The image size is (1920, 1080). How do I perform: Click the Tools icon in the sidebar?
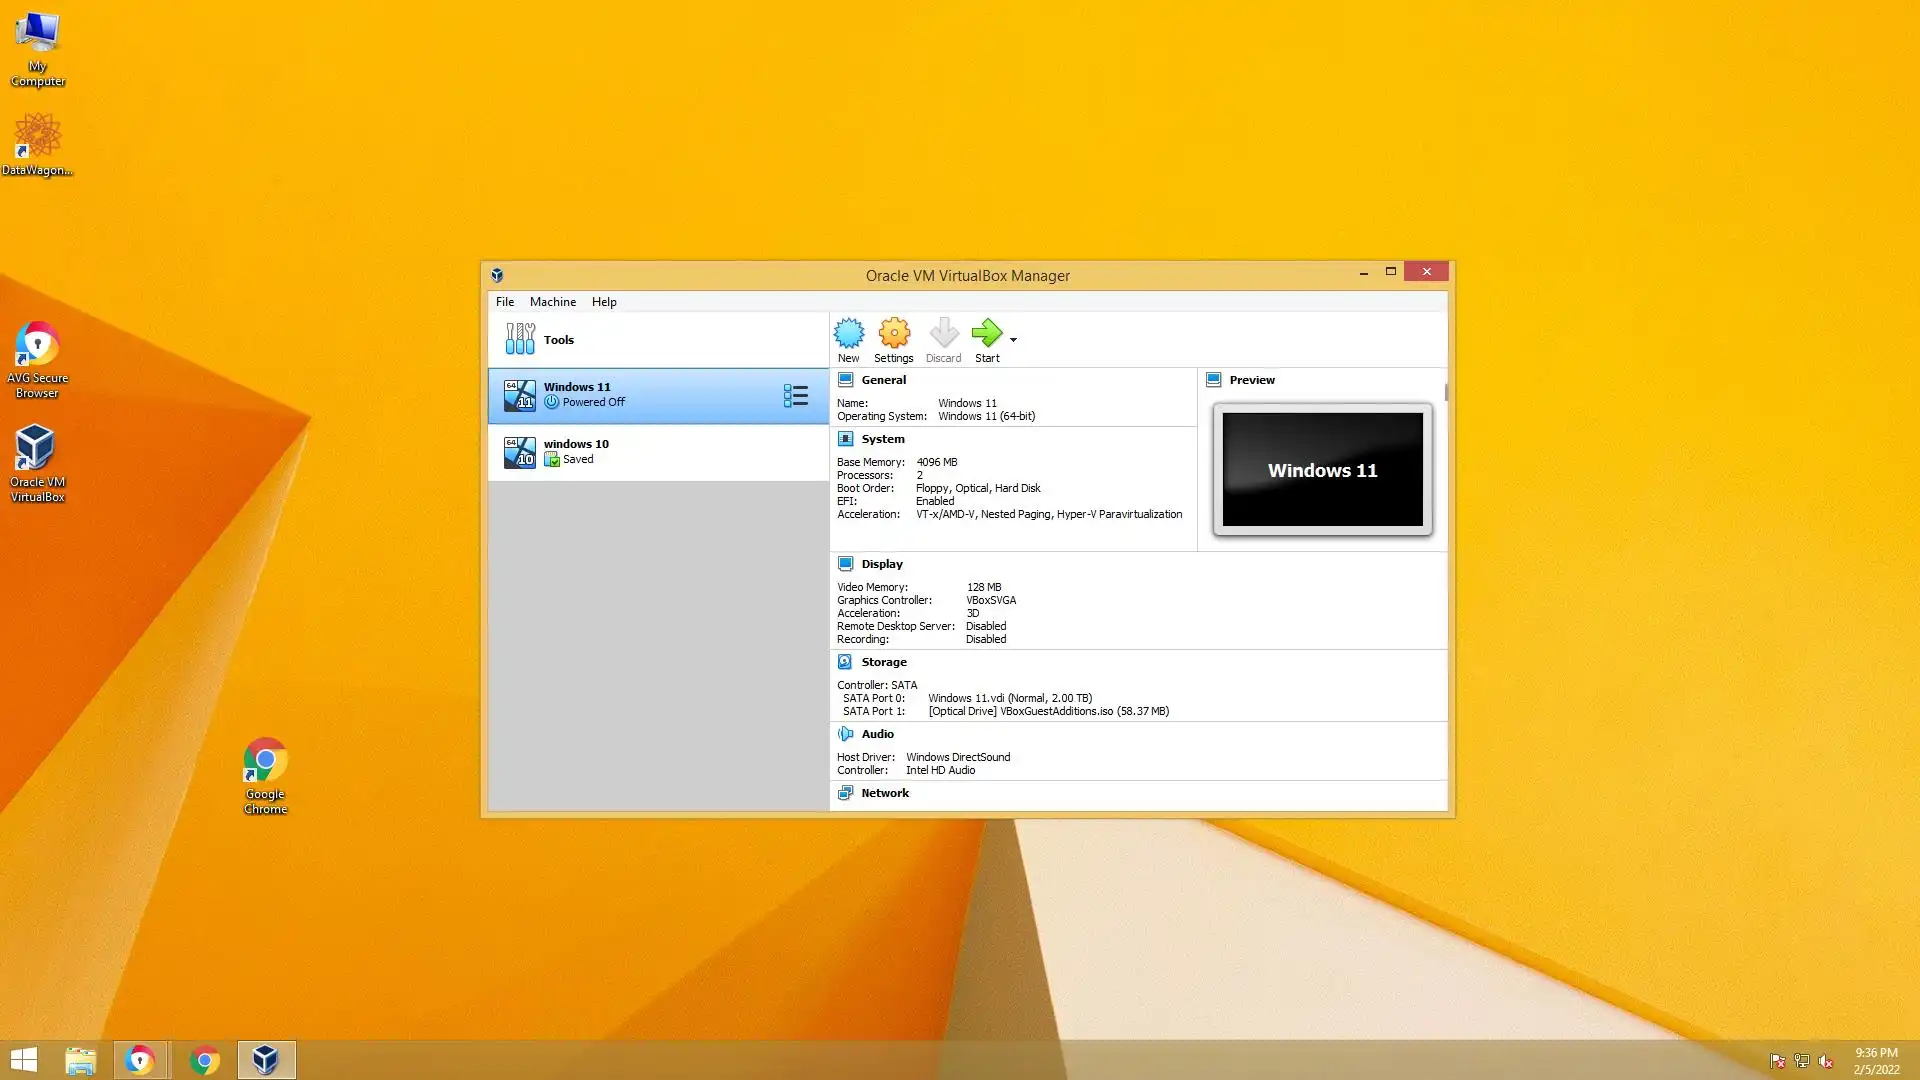pos(520,339)
